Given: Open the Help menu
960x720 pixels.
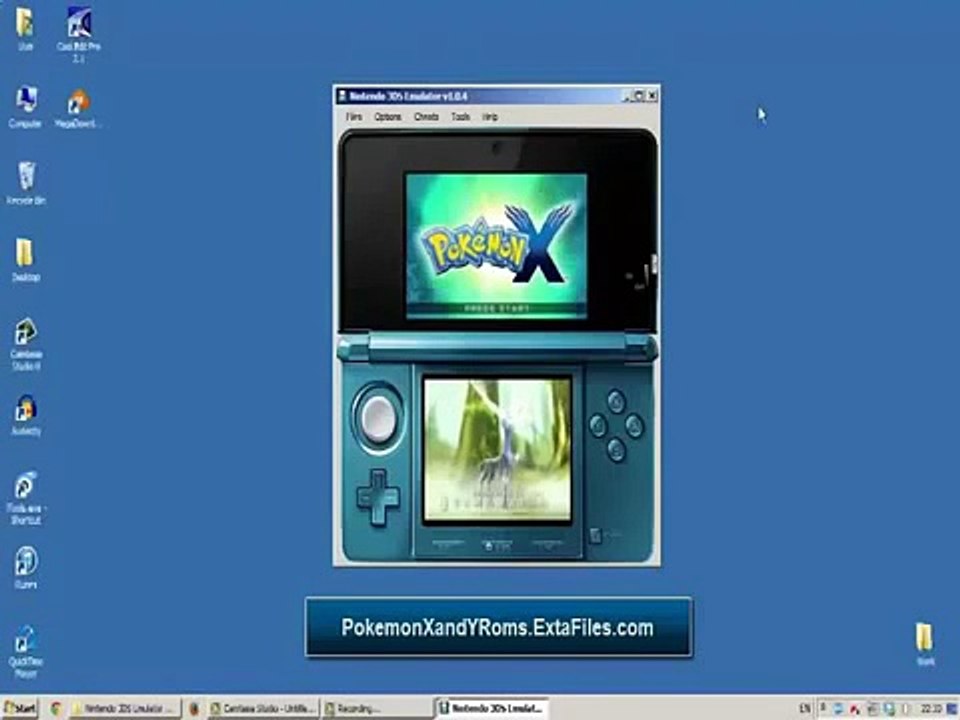Looking at the screenshot, I should click(490, 116).
